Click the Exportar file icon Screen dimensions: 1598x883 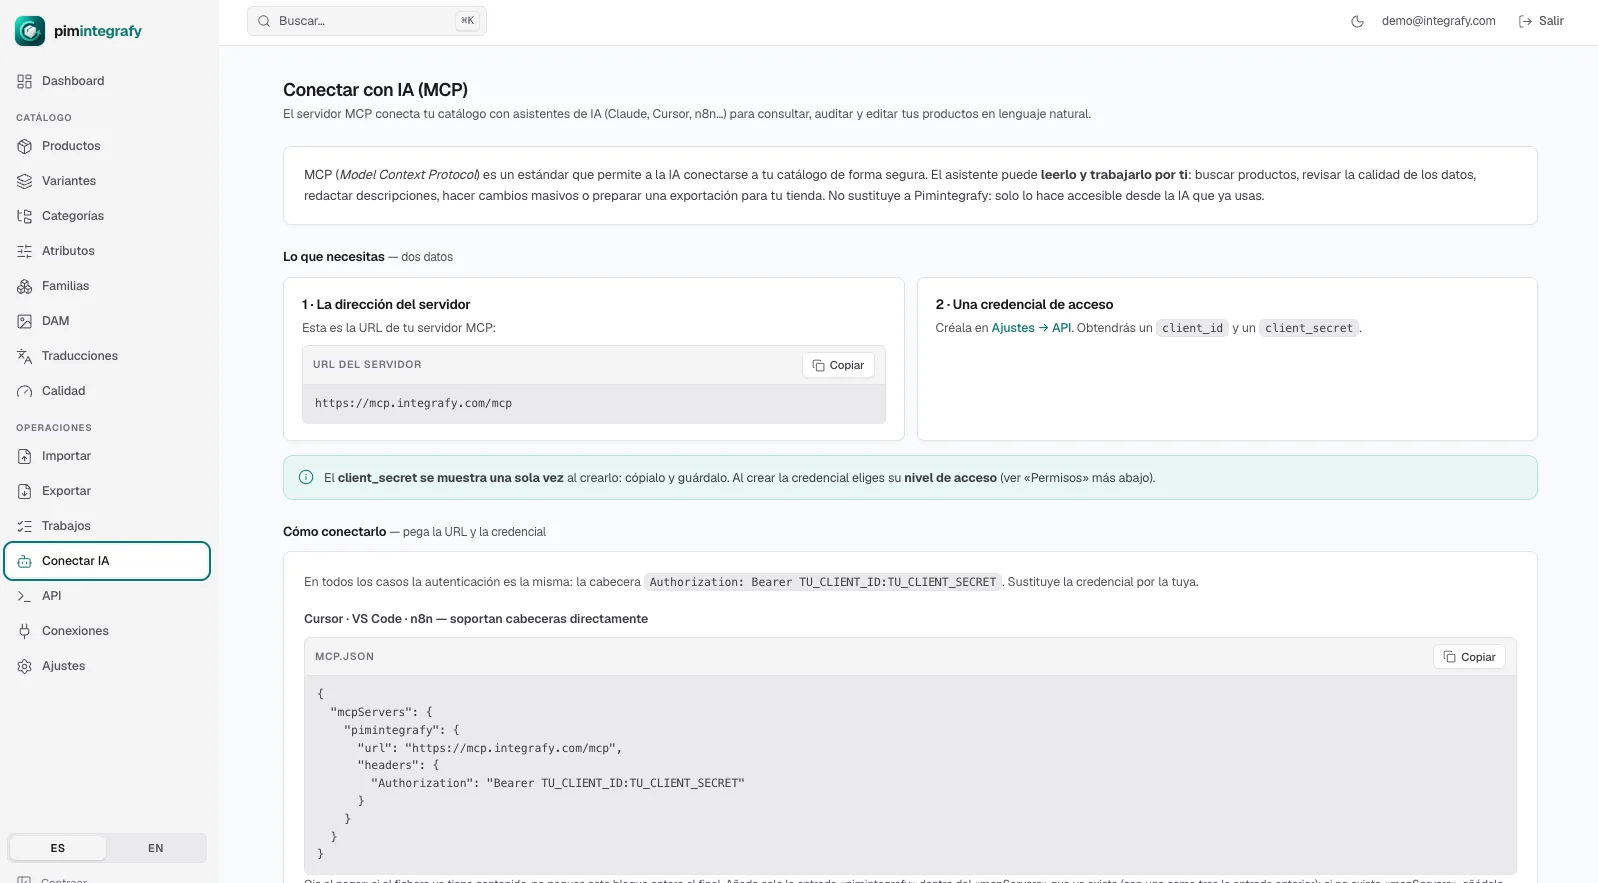(25, 491)
